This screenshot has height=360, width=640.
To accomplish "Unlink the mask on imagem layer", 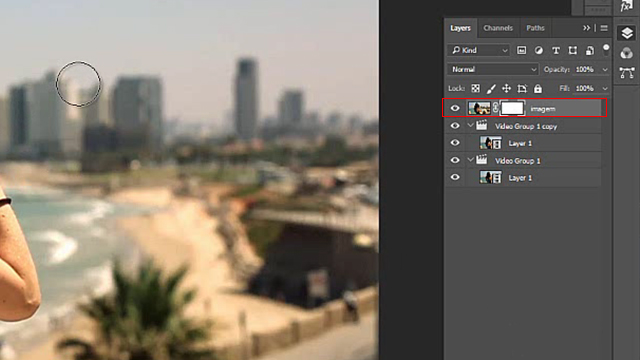I will click(496, 108).
